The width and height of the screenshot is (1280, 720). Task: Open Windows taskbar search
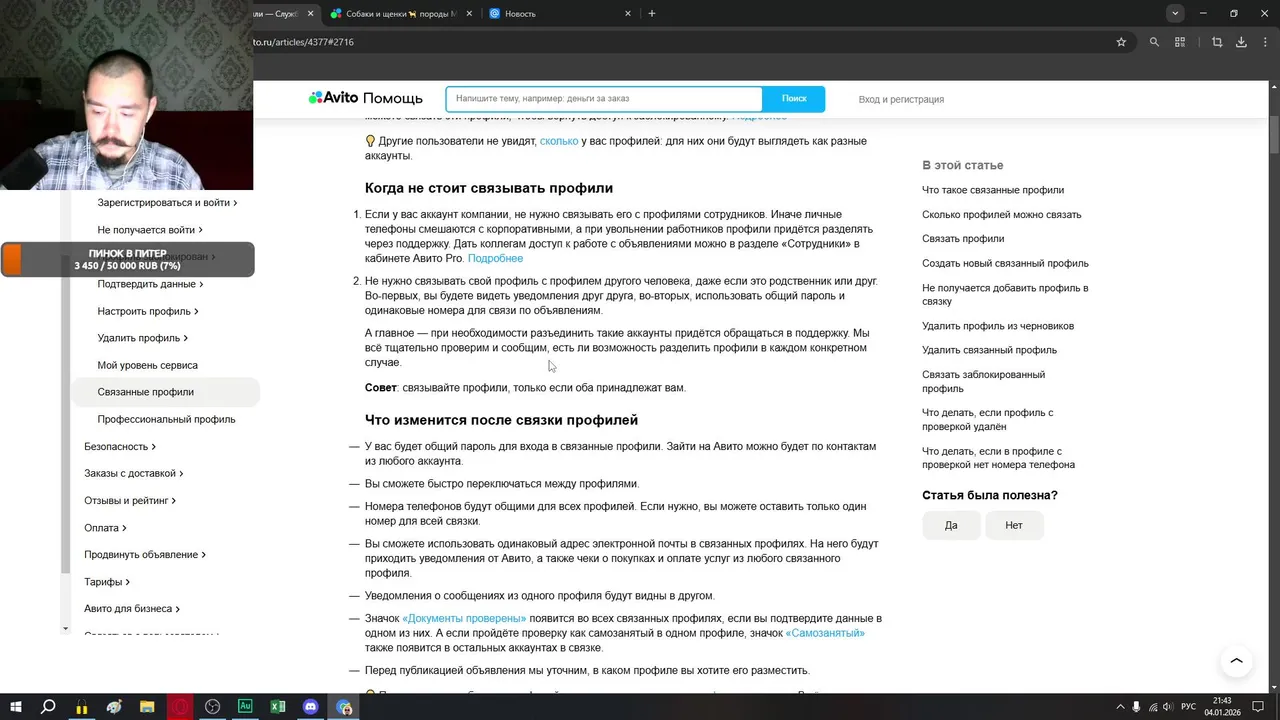(x=48, y=707)
